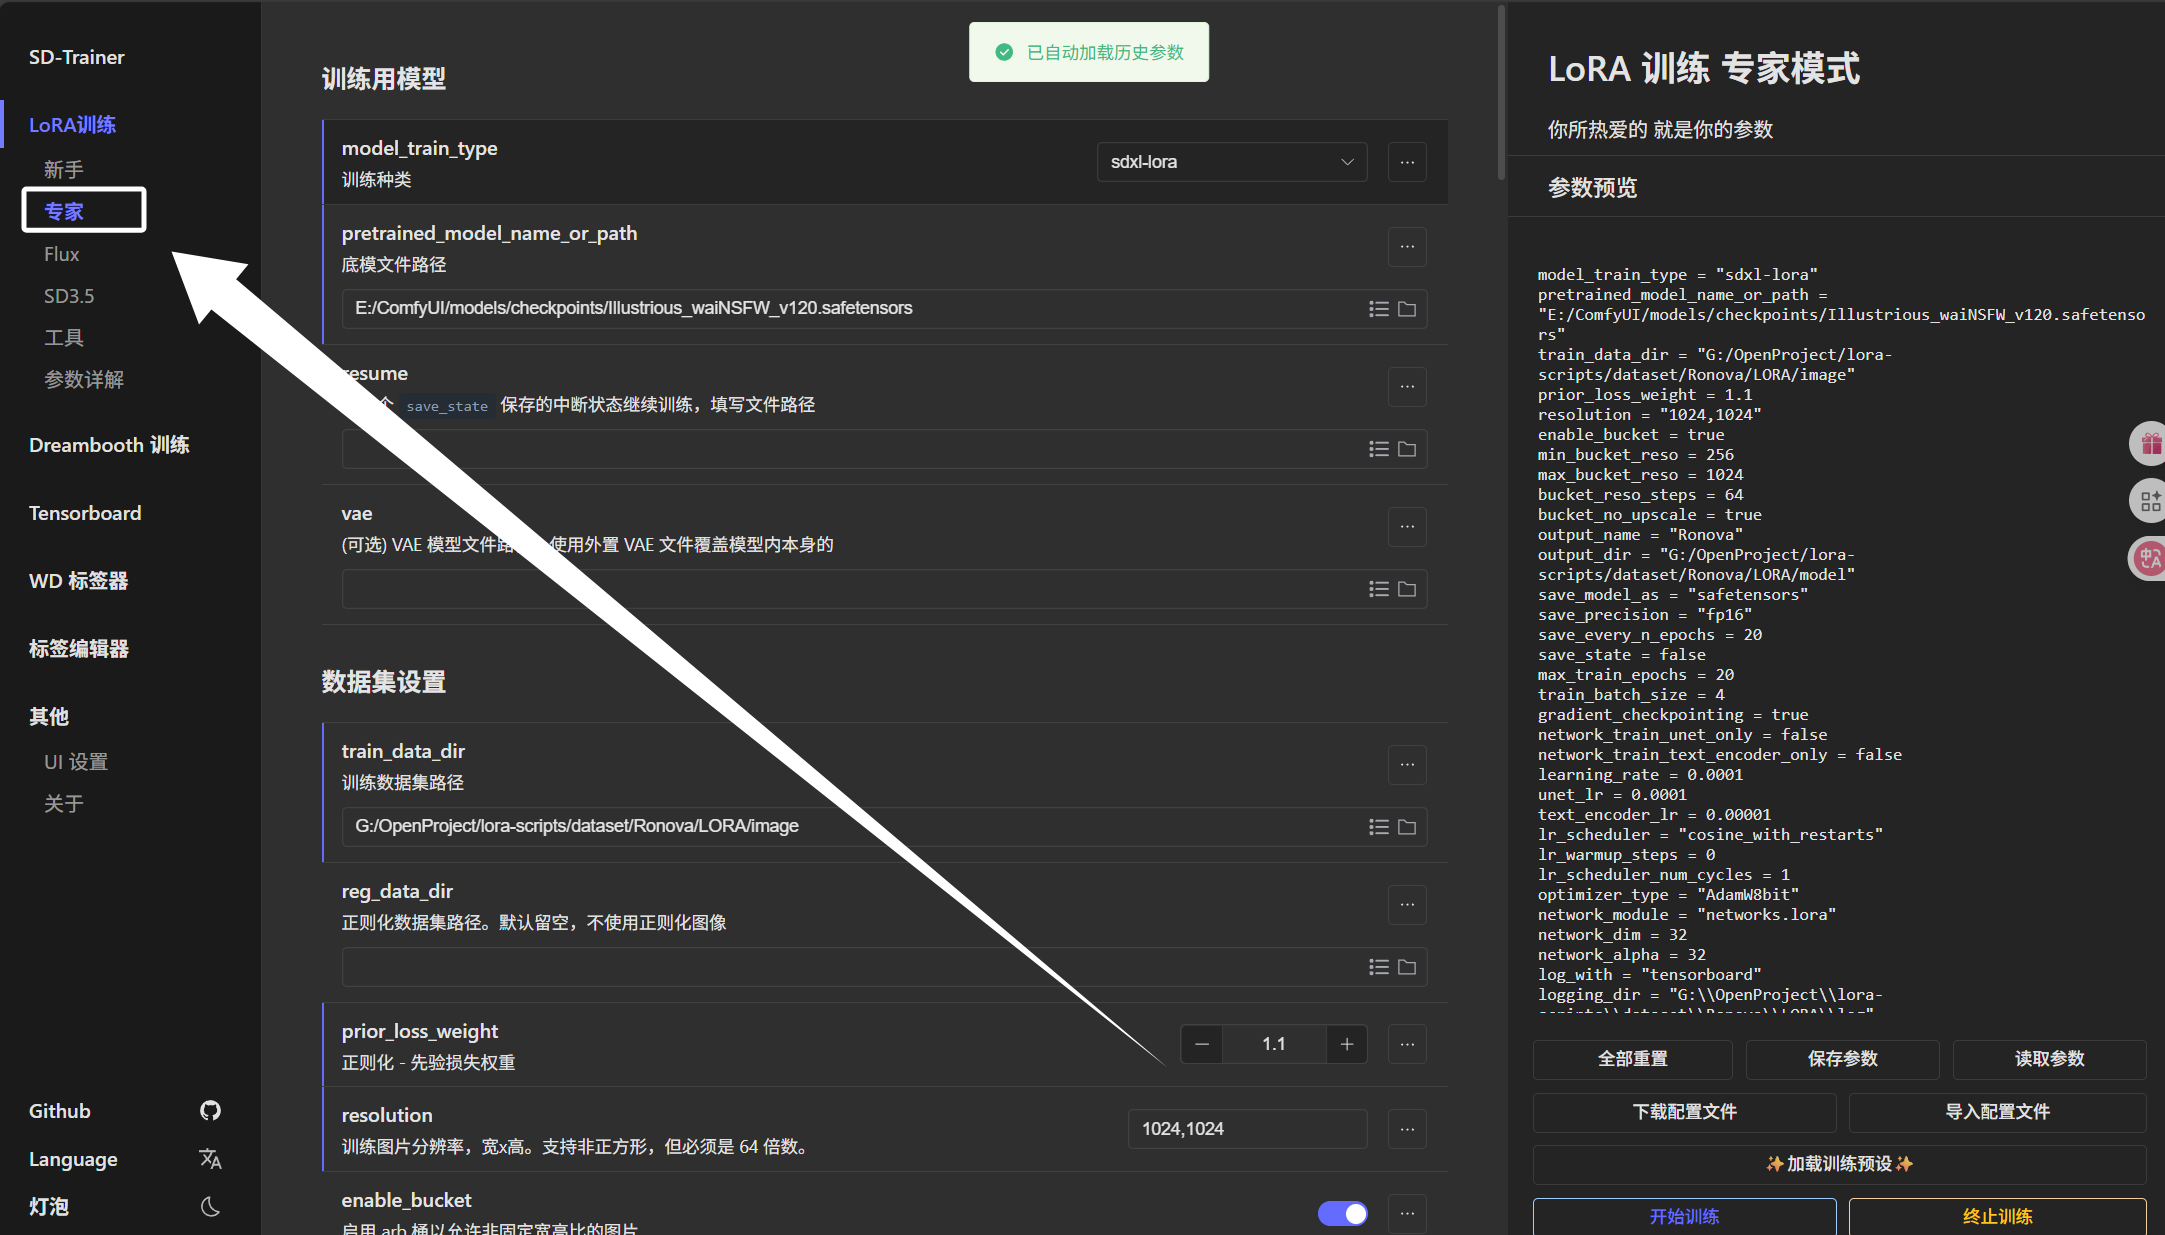Click 加载训练预设 load training preset button
Image resolution: width=2165 pixels, height=1235 pixels.
tap(1839, 1164)
